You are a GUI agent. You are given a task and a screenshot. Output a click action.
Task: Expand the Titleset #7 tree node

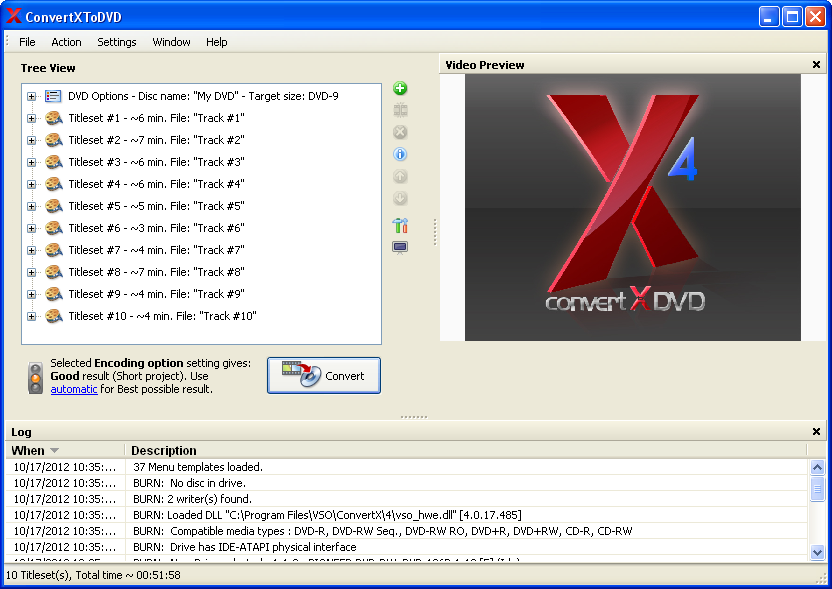31,250
